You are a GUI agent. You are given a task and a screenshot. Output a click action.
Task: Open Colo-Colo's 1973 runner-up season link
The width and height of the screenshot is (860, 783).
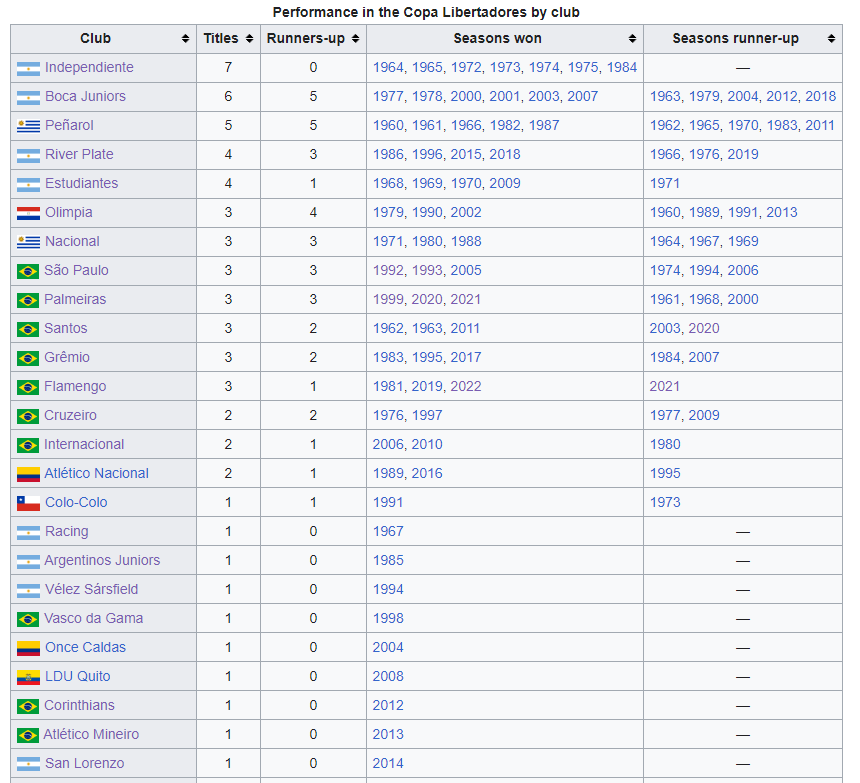tap(665, 503)
